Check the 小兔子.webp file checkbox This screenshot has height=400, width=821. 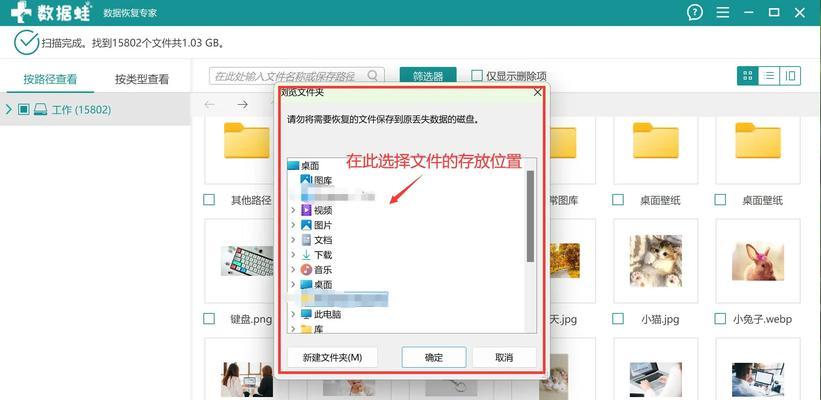point(720,318)
